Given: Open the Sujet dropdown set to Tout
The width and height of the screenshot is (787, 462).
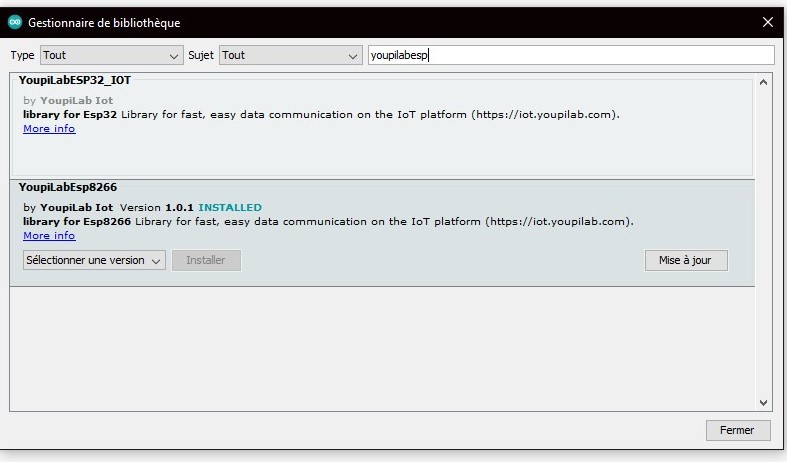Looking at the screenshot, I should coord(291,55).
